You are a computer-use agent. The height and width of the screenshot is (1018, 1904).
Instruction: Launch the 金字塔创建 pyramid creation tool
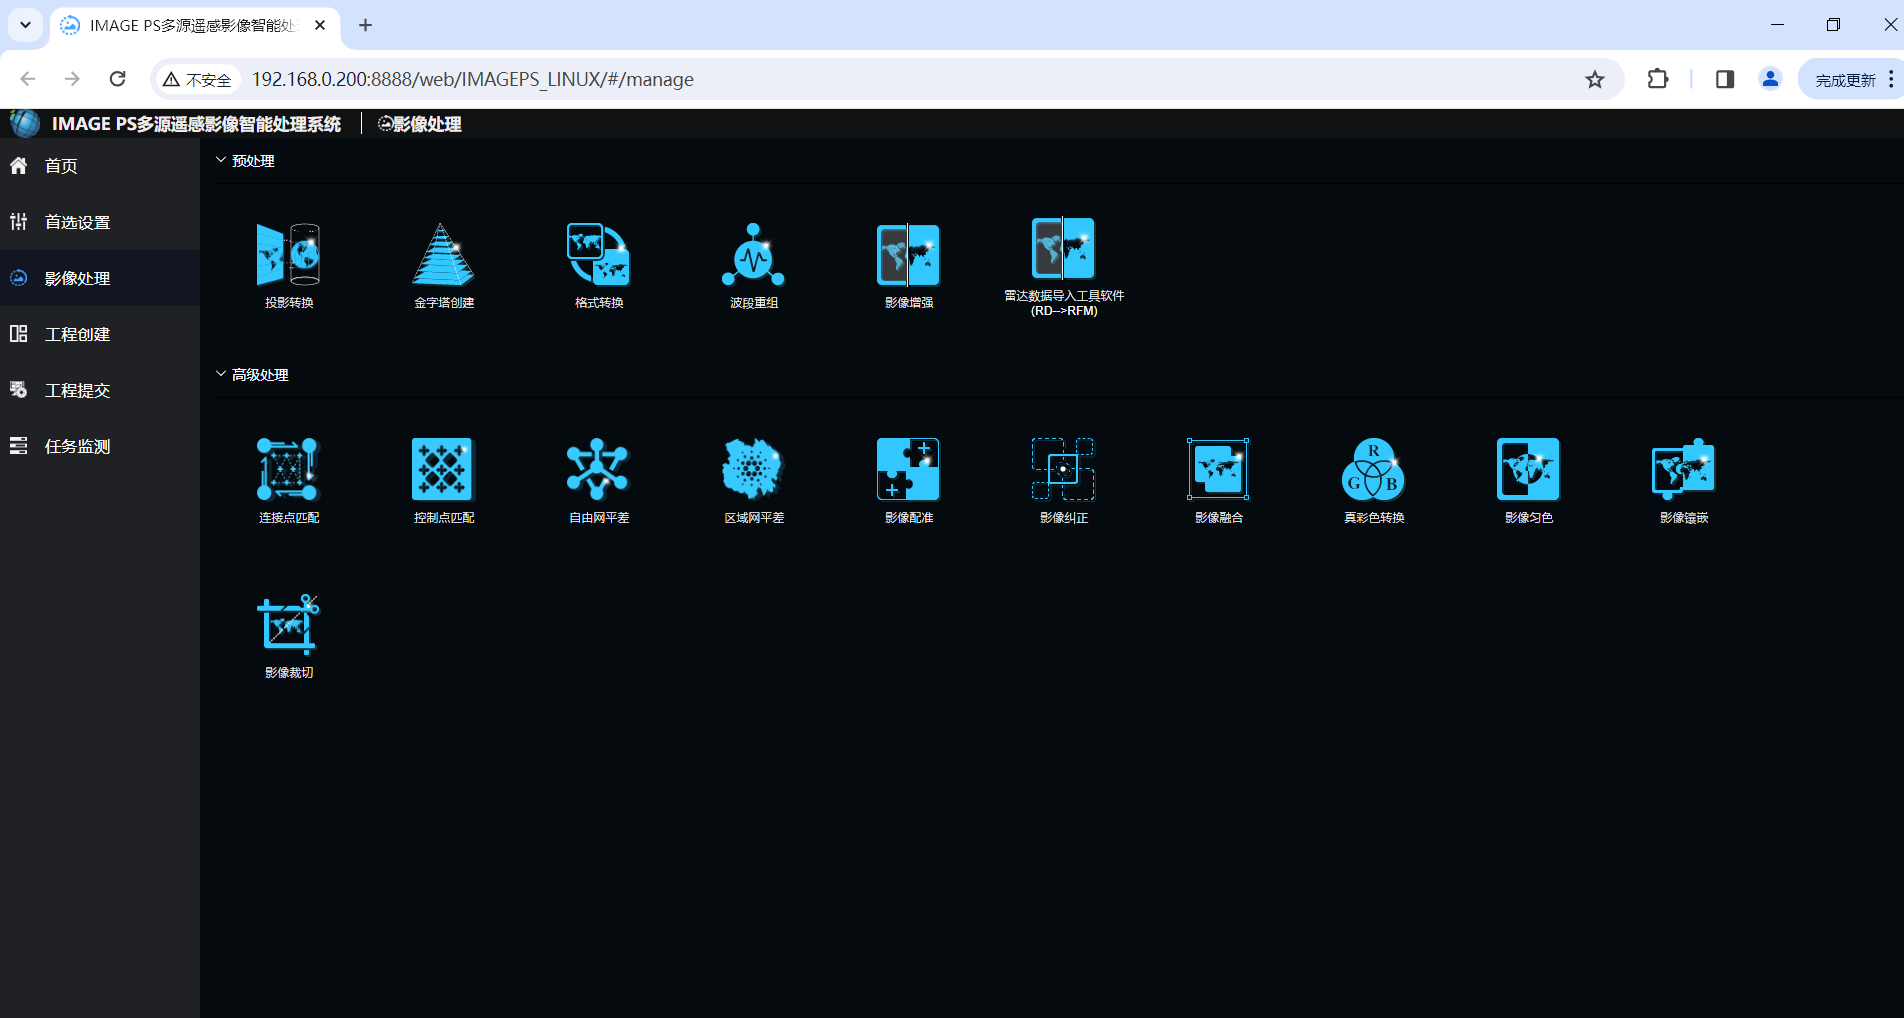(x=443, y=256)
